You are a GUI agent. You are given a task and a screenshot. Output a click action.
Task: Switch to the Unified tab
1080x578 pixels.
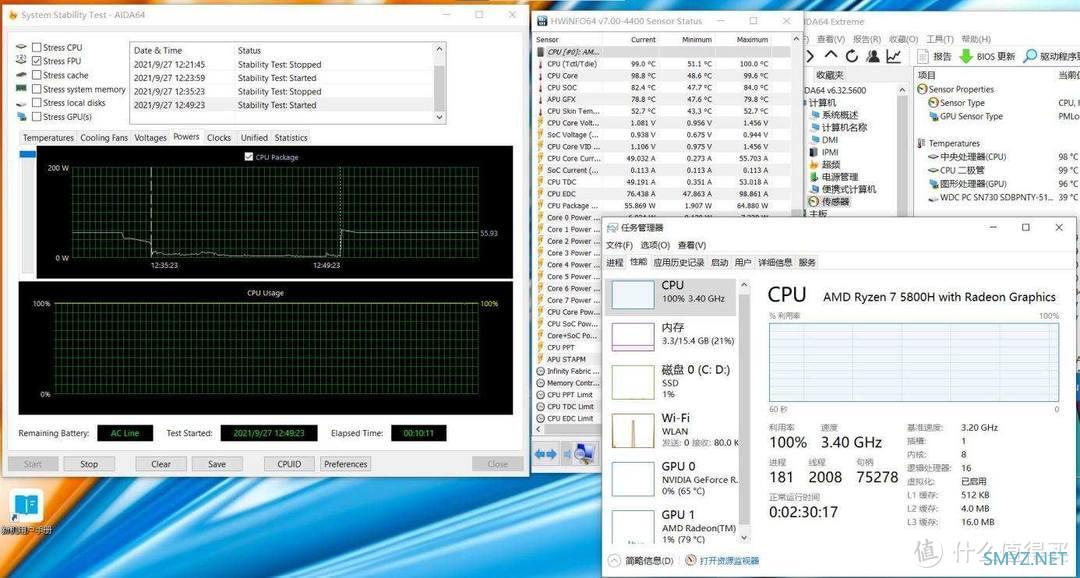(x=253, y=138)
